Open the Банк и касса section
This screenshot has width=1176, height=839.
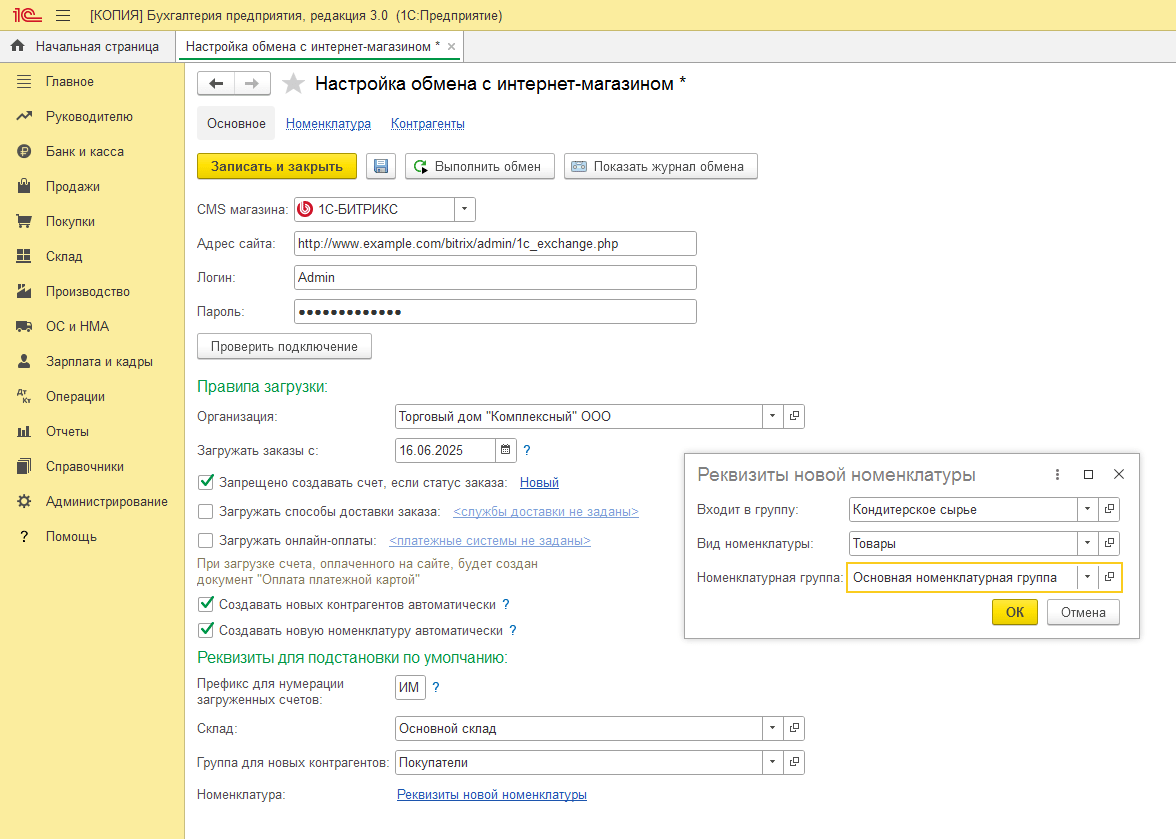point(92,151)
